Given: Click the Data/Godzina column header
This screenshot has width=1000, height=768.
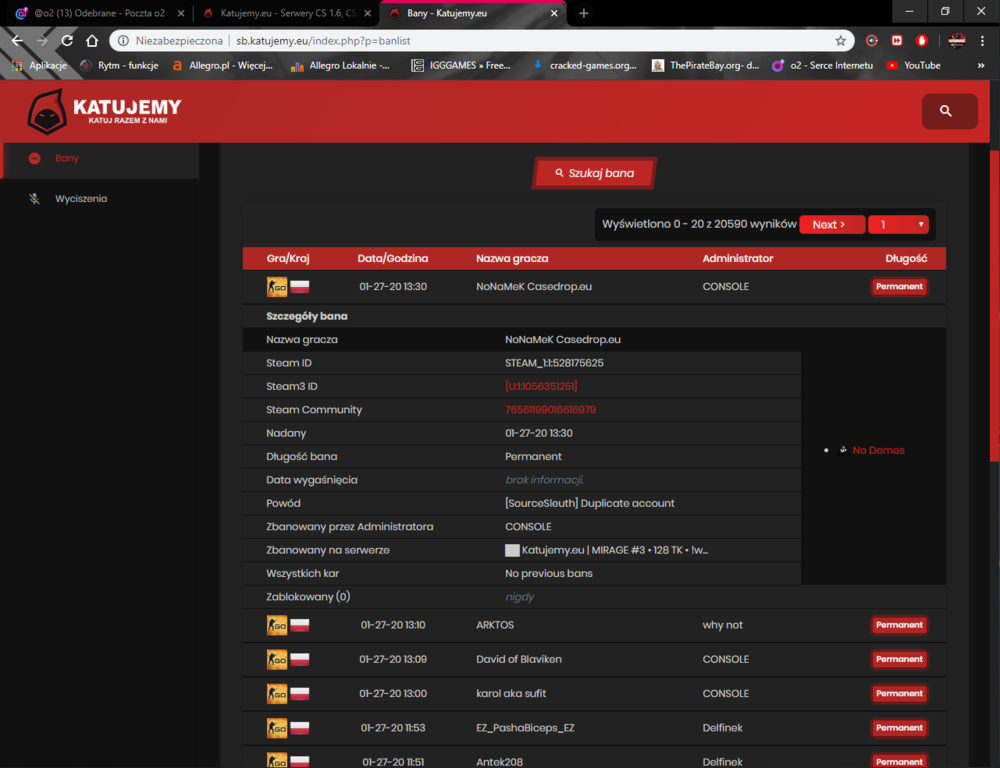Looking at the screenshot, I should [x=393, y=258].
